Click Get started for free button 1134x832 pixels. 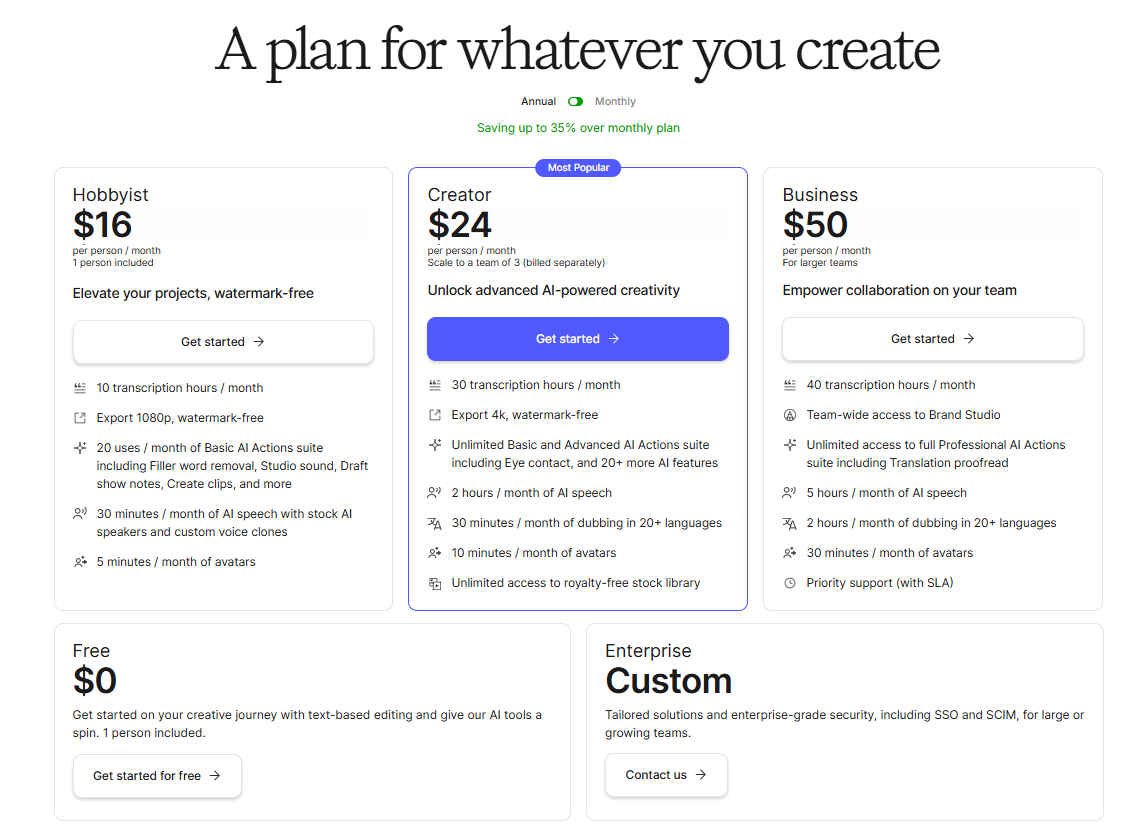pyautogui.click(x=157, y=776)
